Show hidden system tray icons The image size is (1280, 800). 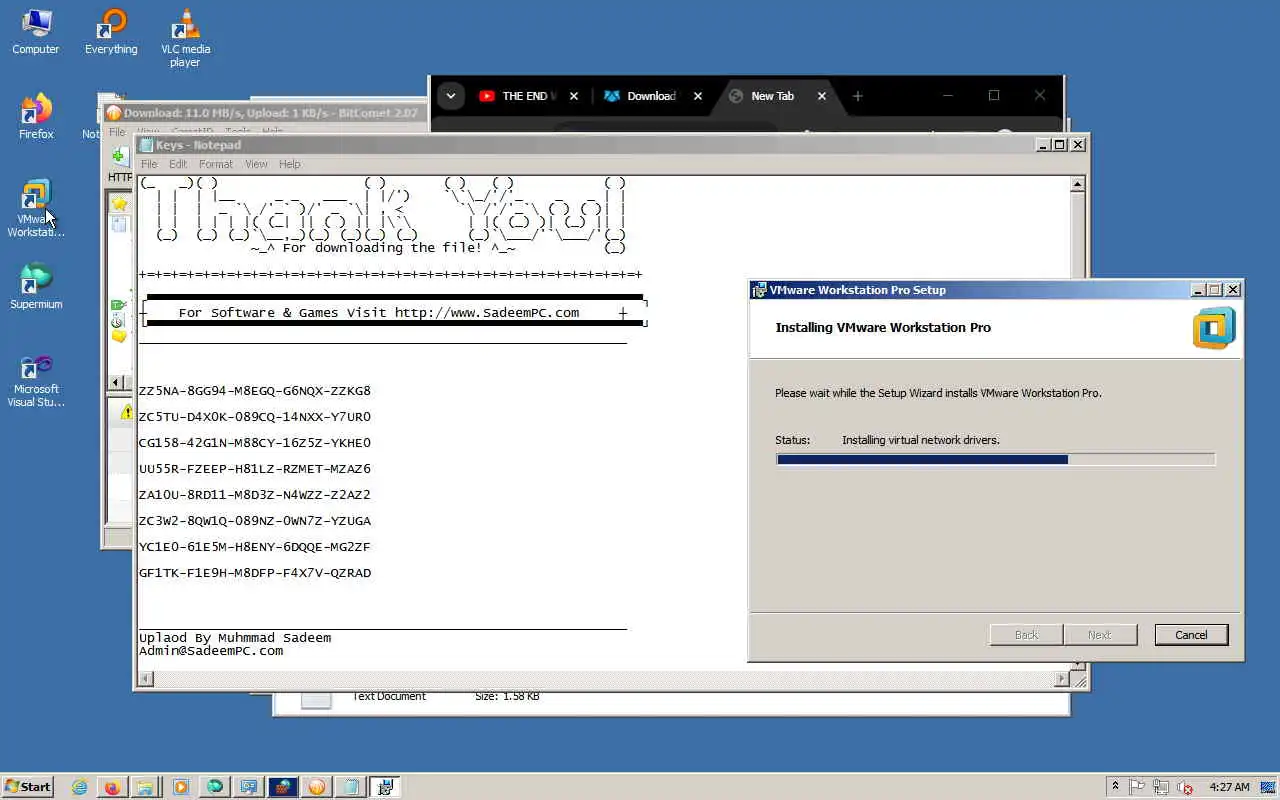pos(1115,787)
